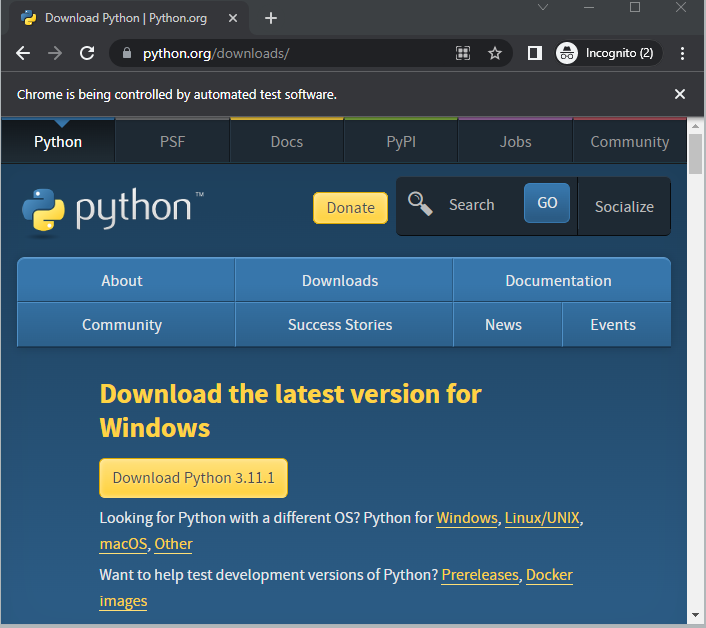Dismiss the automated test software banner
Screen dimensions: 706x628
coord(680,94)
